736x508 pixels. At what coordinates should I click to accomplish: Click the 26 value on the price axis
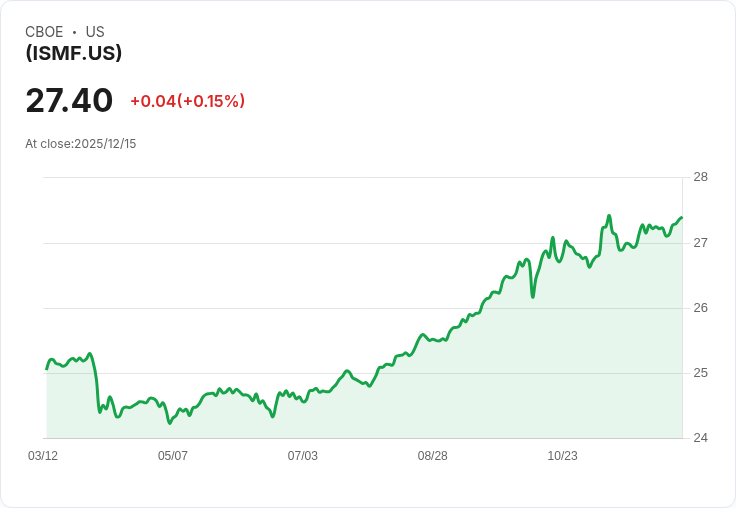pos(700,308)
